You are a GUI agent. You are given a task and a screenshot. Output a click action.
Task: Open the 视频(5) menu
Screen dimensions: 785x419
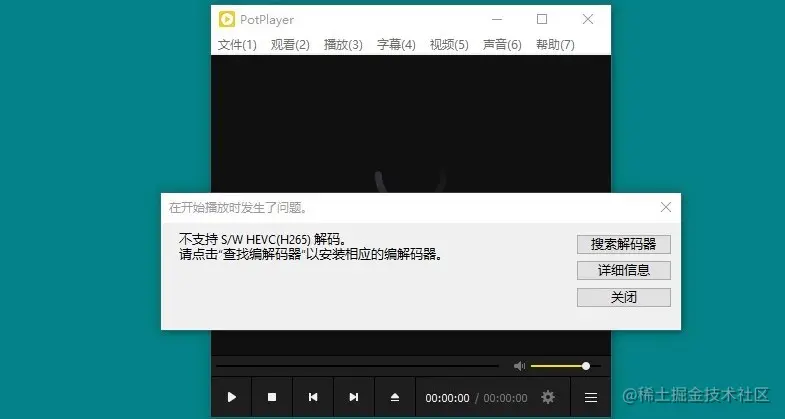click(449, 45)
